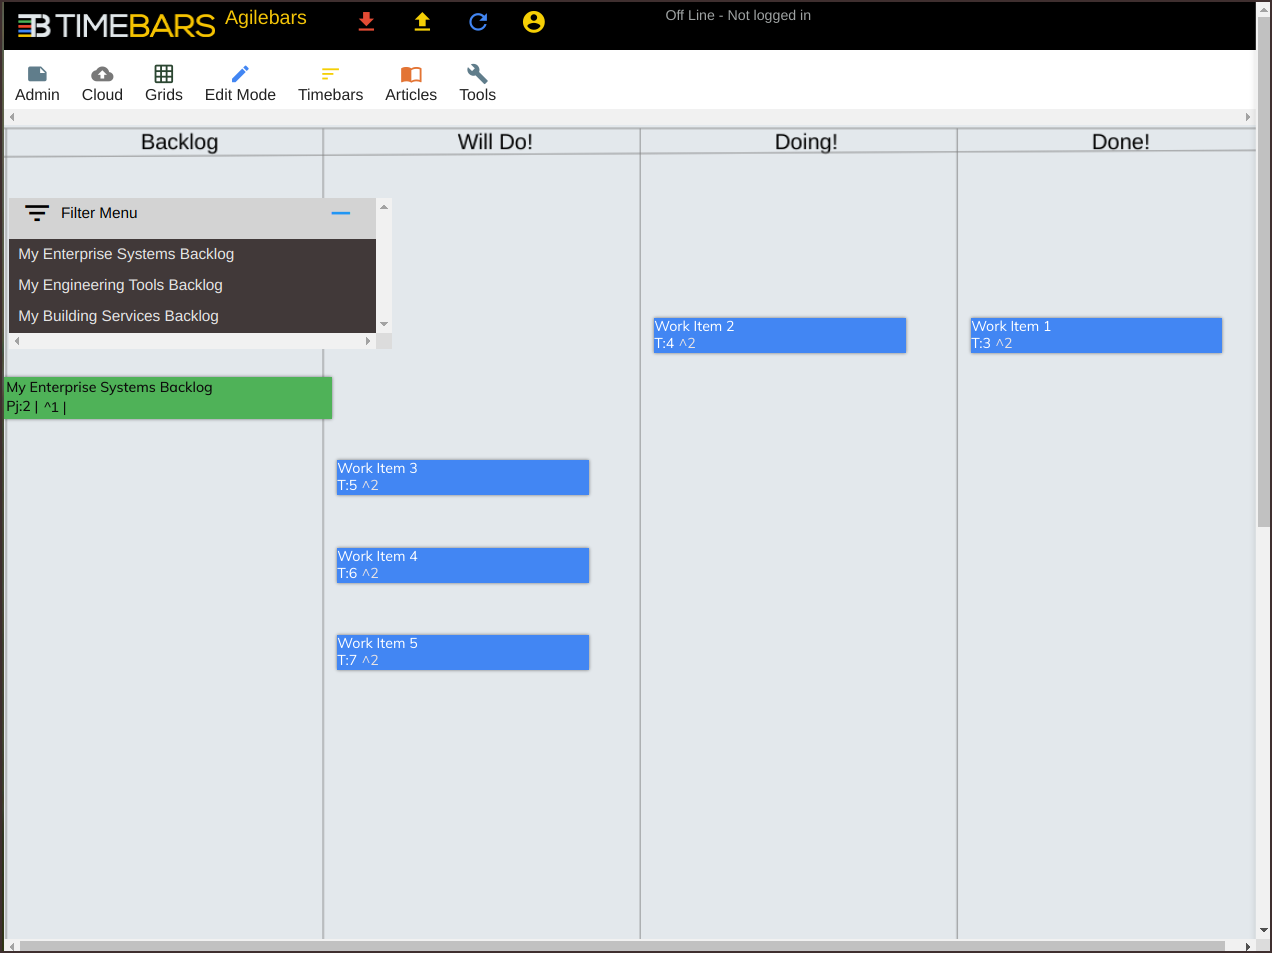Open the Cloud toolbar option
1272x953 pixels.
click(x=102, y=84)
